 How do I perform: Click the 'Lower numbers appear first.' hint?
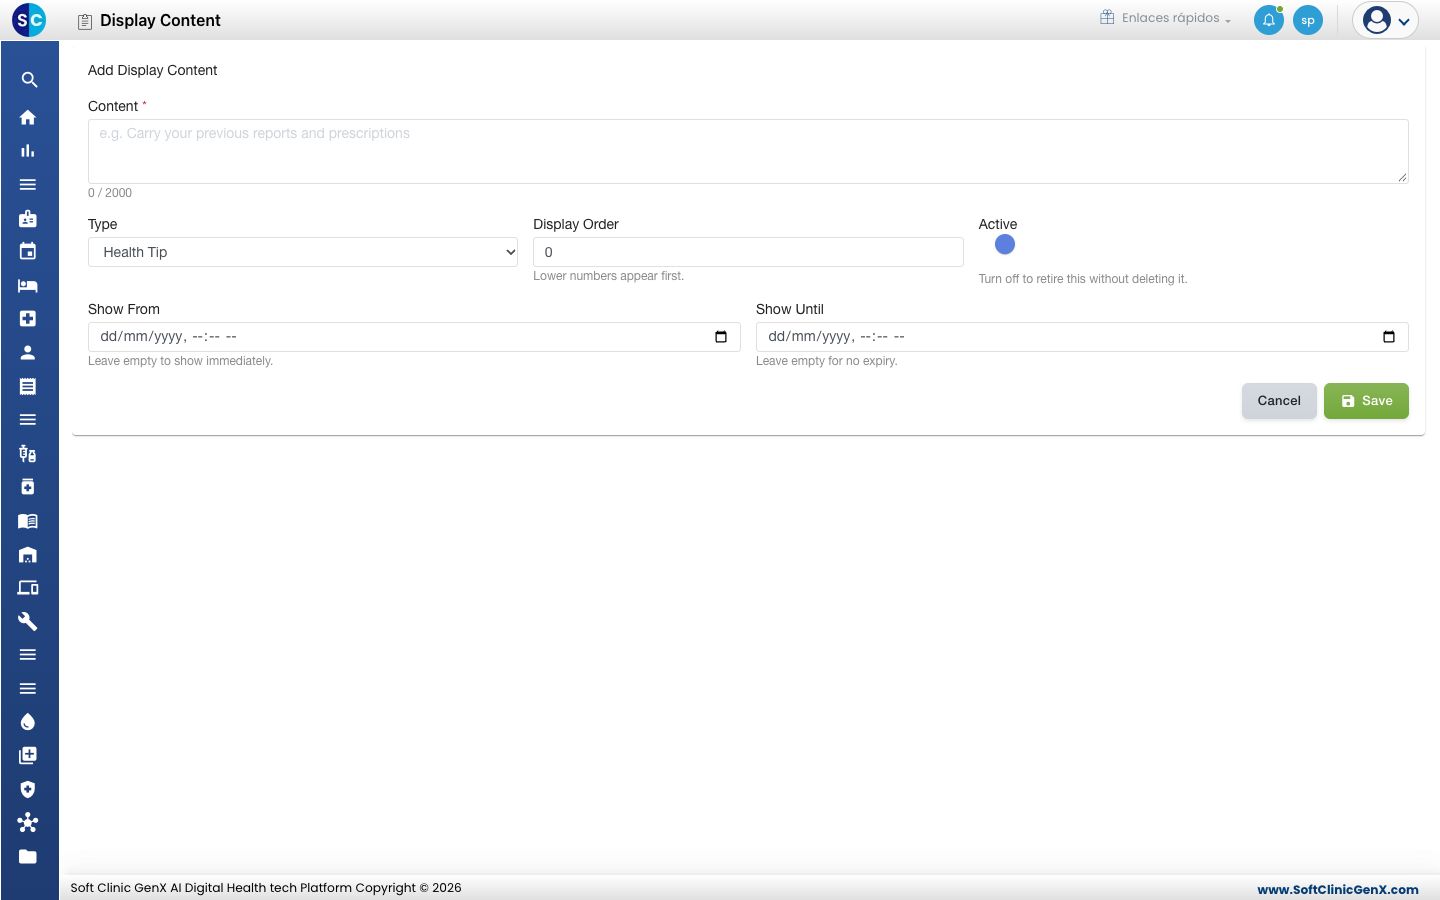(608, 276)
